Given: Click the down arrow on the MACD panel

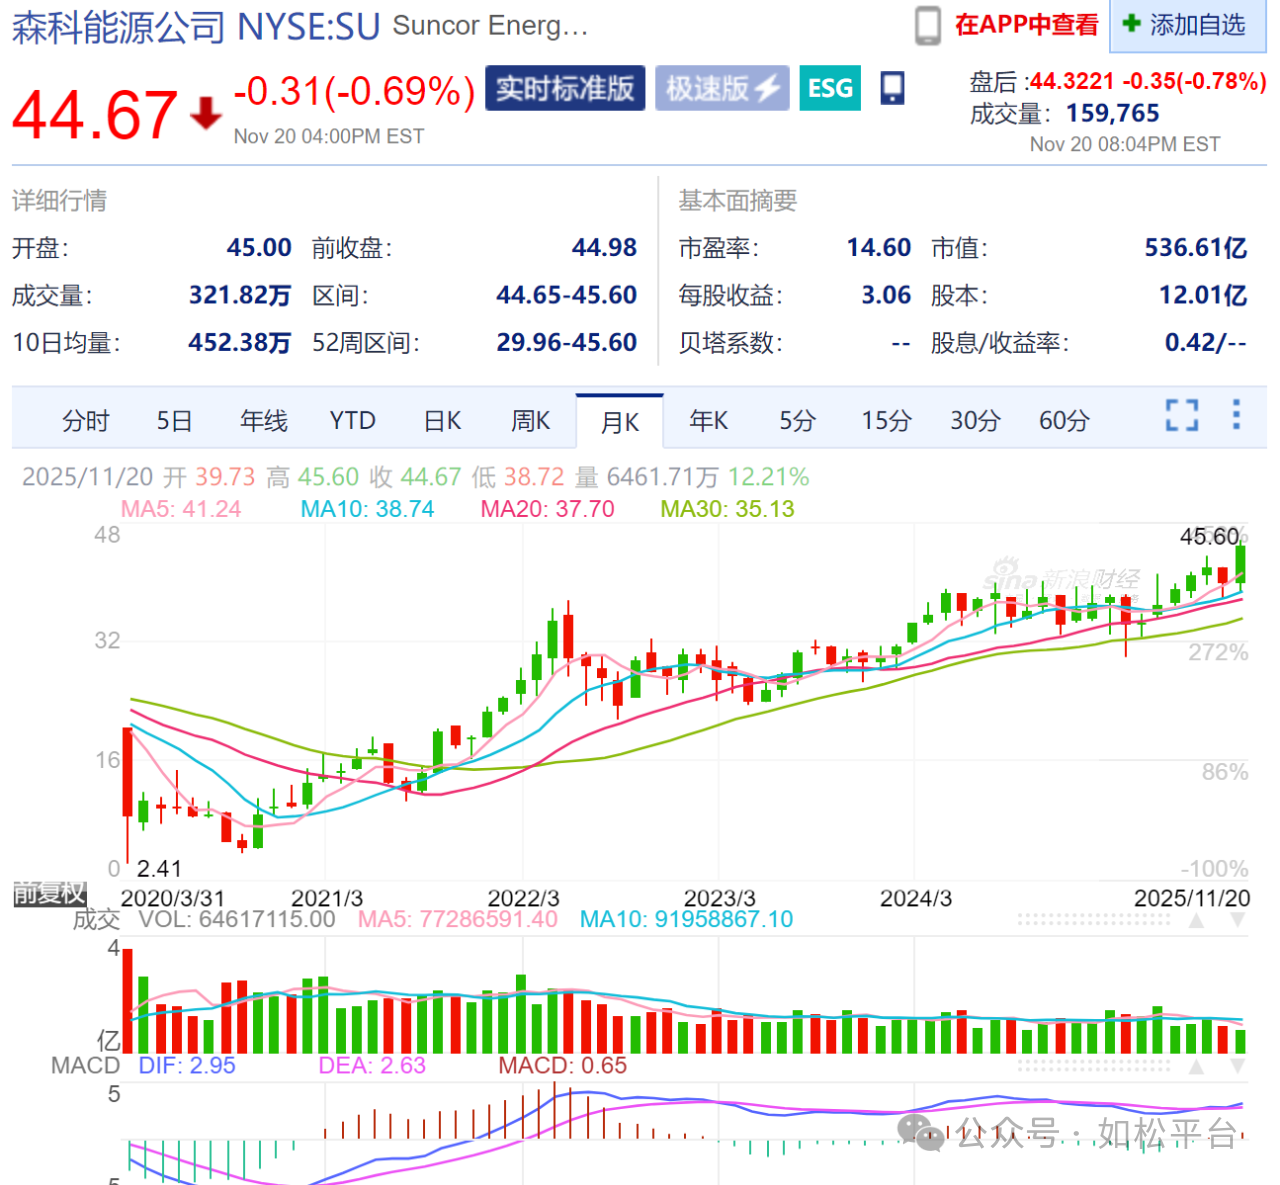Looking at the screenshot, I should click(x=1238, y=1067).
